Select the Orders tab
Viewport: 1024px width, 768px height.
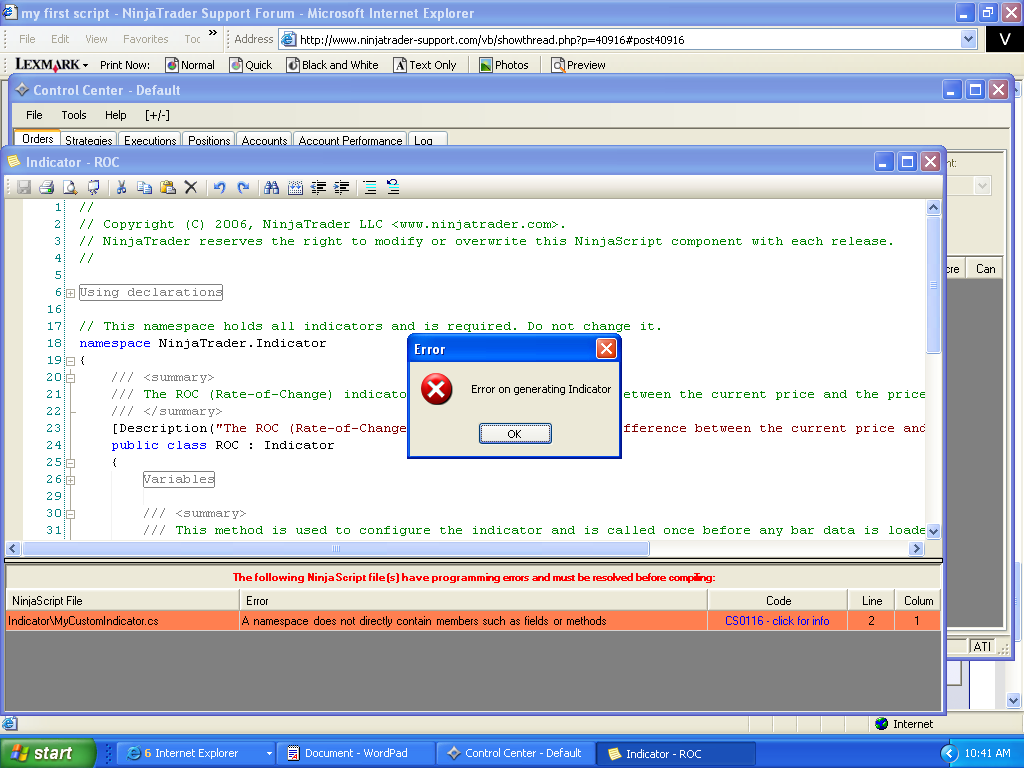point(37,138)
